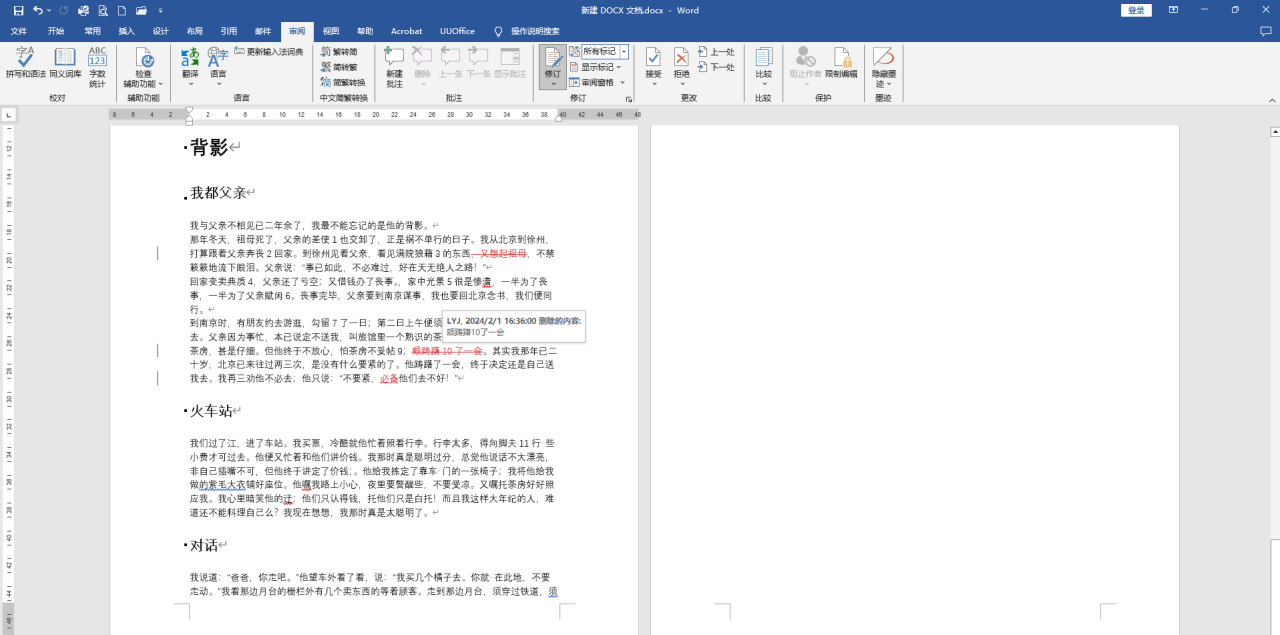Jump to previous change 上一处
Screen dimensions: 1280x635
[x=716, y=52]
